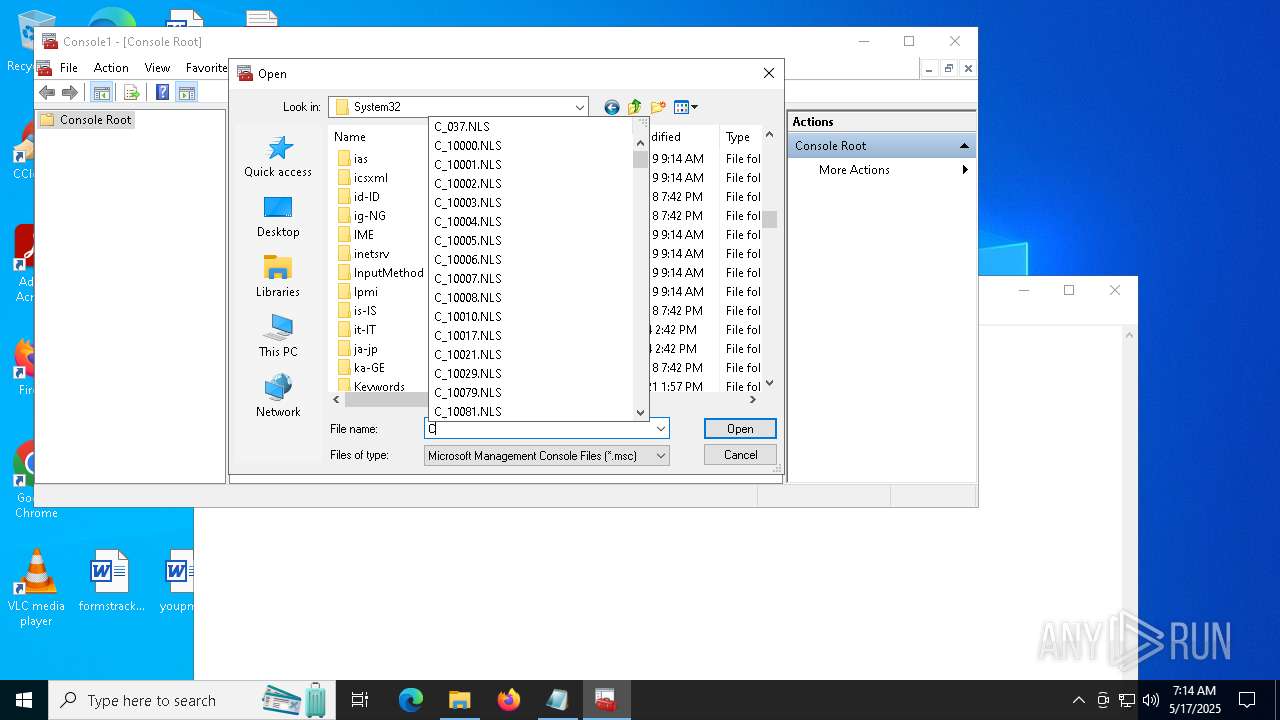Open Windows Start menu
The width and height of the screenshot is (1280, 720).
click(x=24, y=700)
